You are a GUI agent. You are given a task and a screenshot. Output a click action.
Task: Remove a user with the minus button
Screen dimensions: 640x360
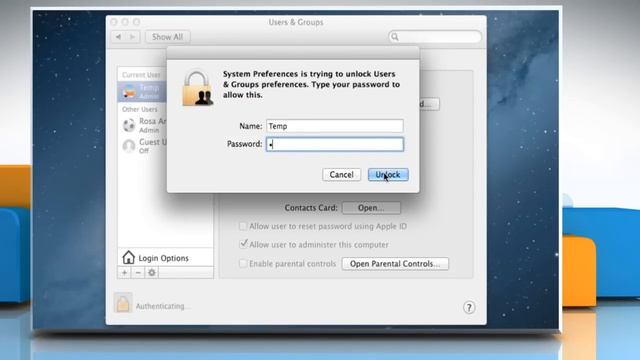138,273
